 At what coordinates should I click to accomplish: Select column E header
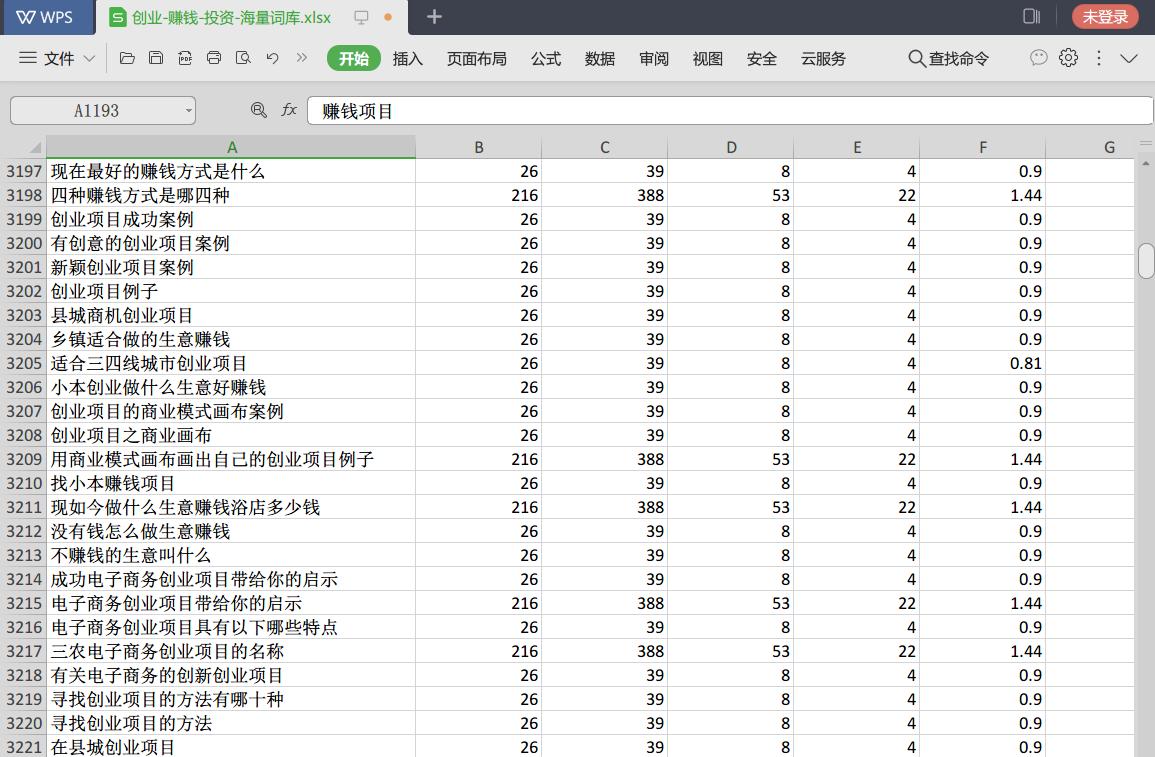point(857,147)
